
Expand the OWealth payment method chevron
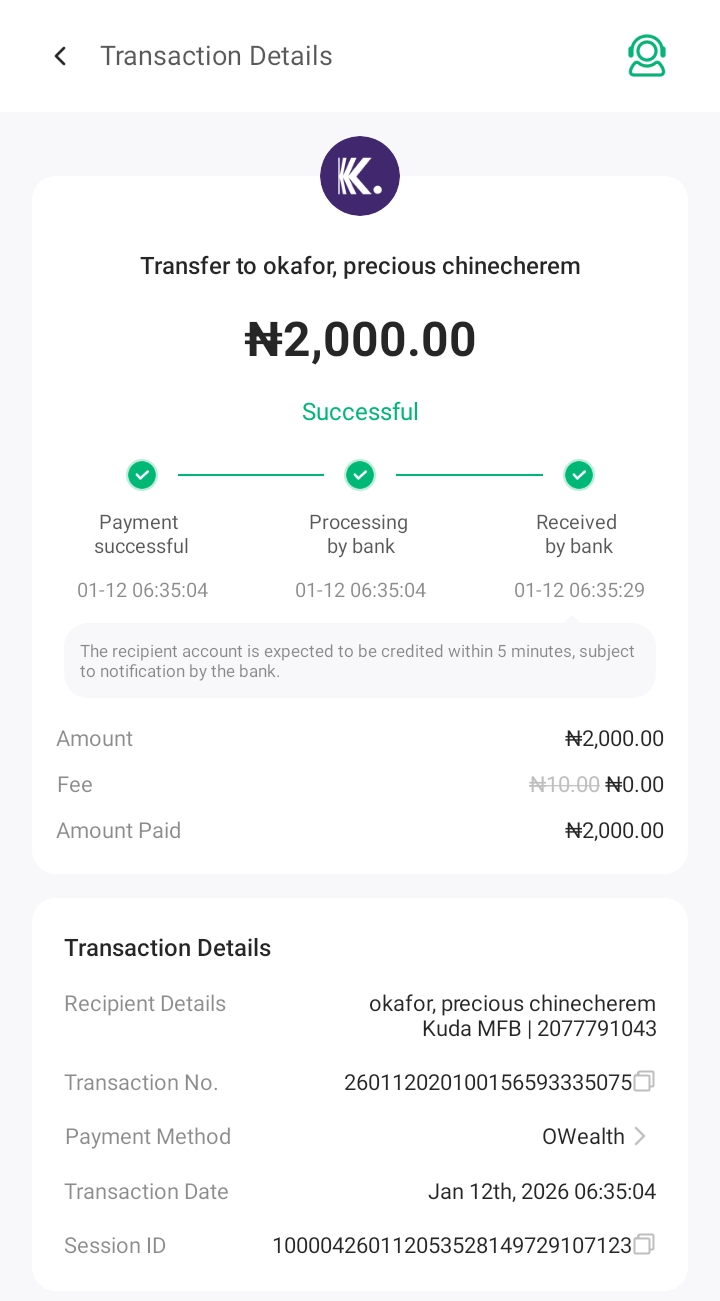click(x=641, y=1136)
